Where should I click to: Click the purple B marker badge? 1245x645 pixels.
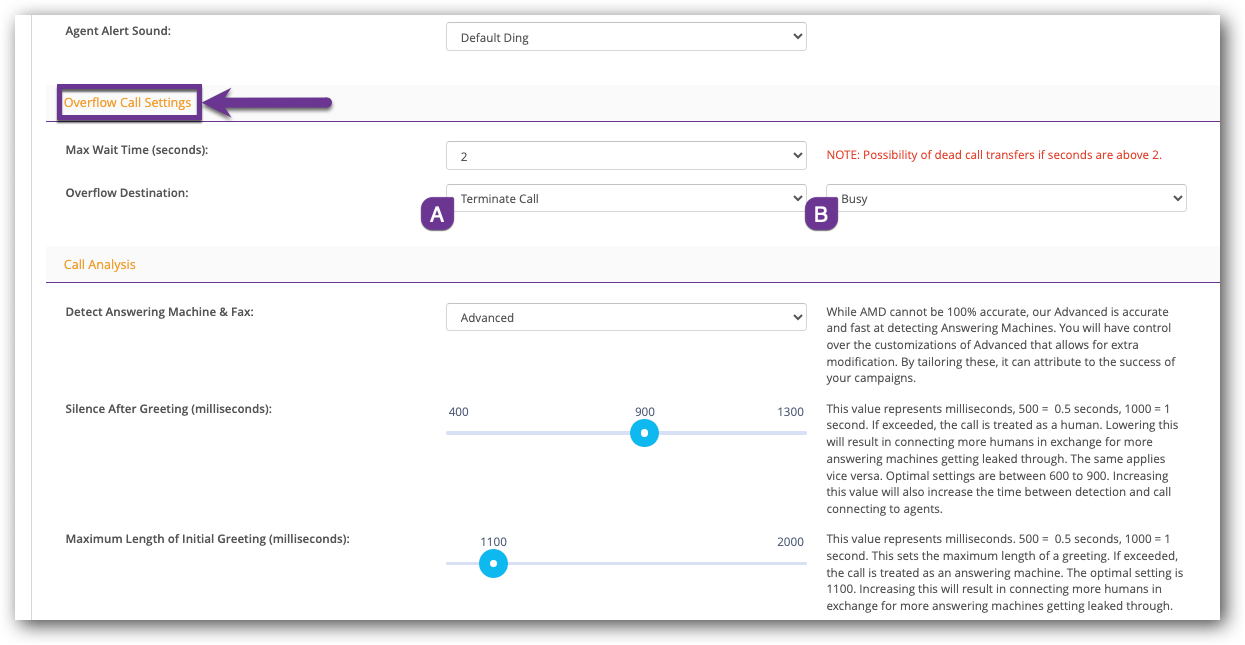coord(821,214)
